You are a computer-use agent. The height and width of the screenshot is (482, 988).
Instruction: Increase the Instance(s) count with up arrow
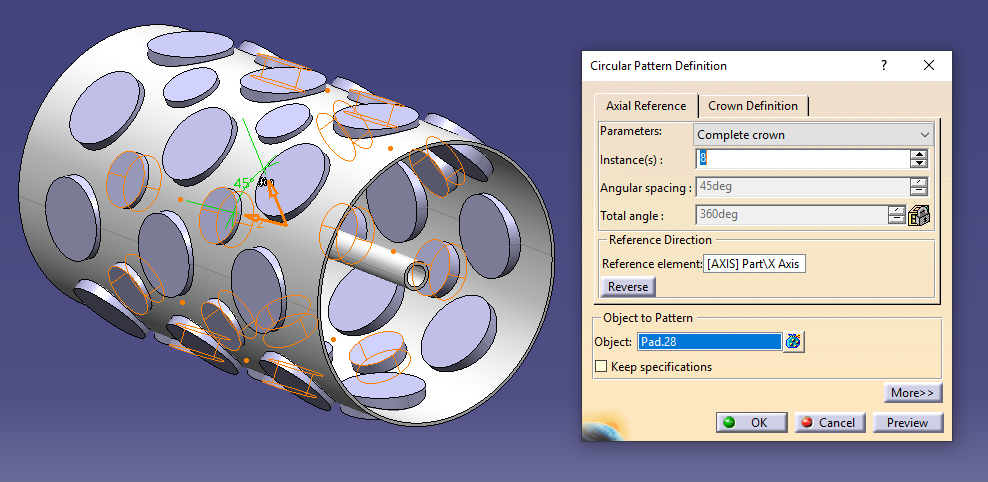coord(919,154)
